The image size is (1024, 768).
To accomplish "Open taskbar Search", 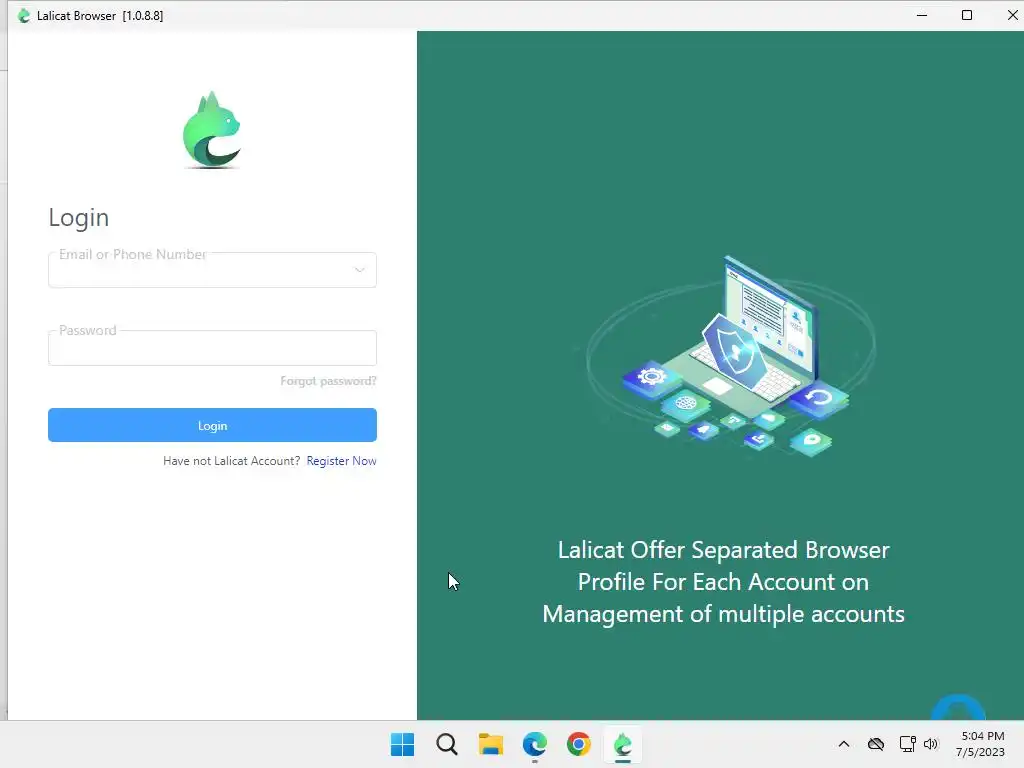I will pyautogui.click(x=447, y=744).
